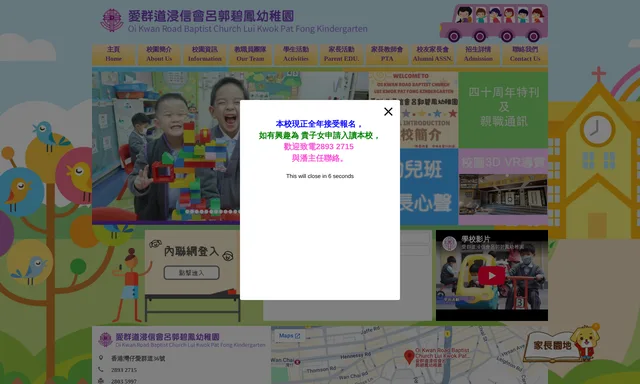The height and width of the screenshot is (384, 640).
Task: Click the kindergarten logo in the header
Action: (x=112, y=20)
